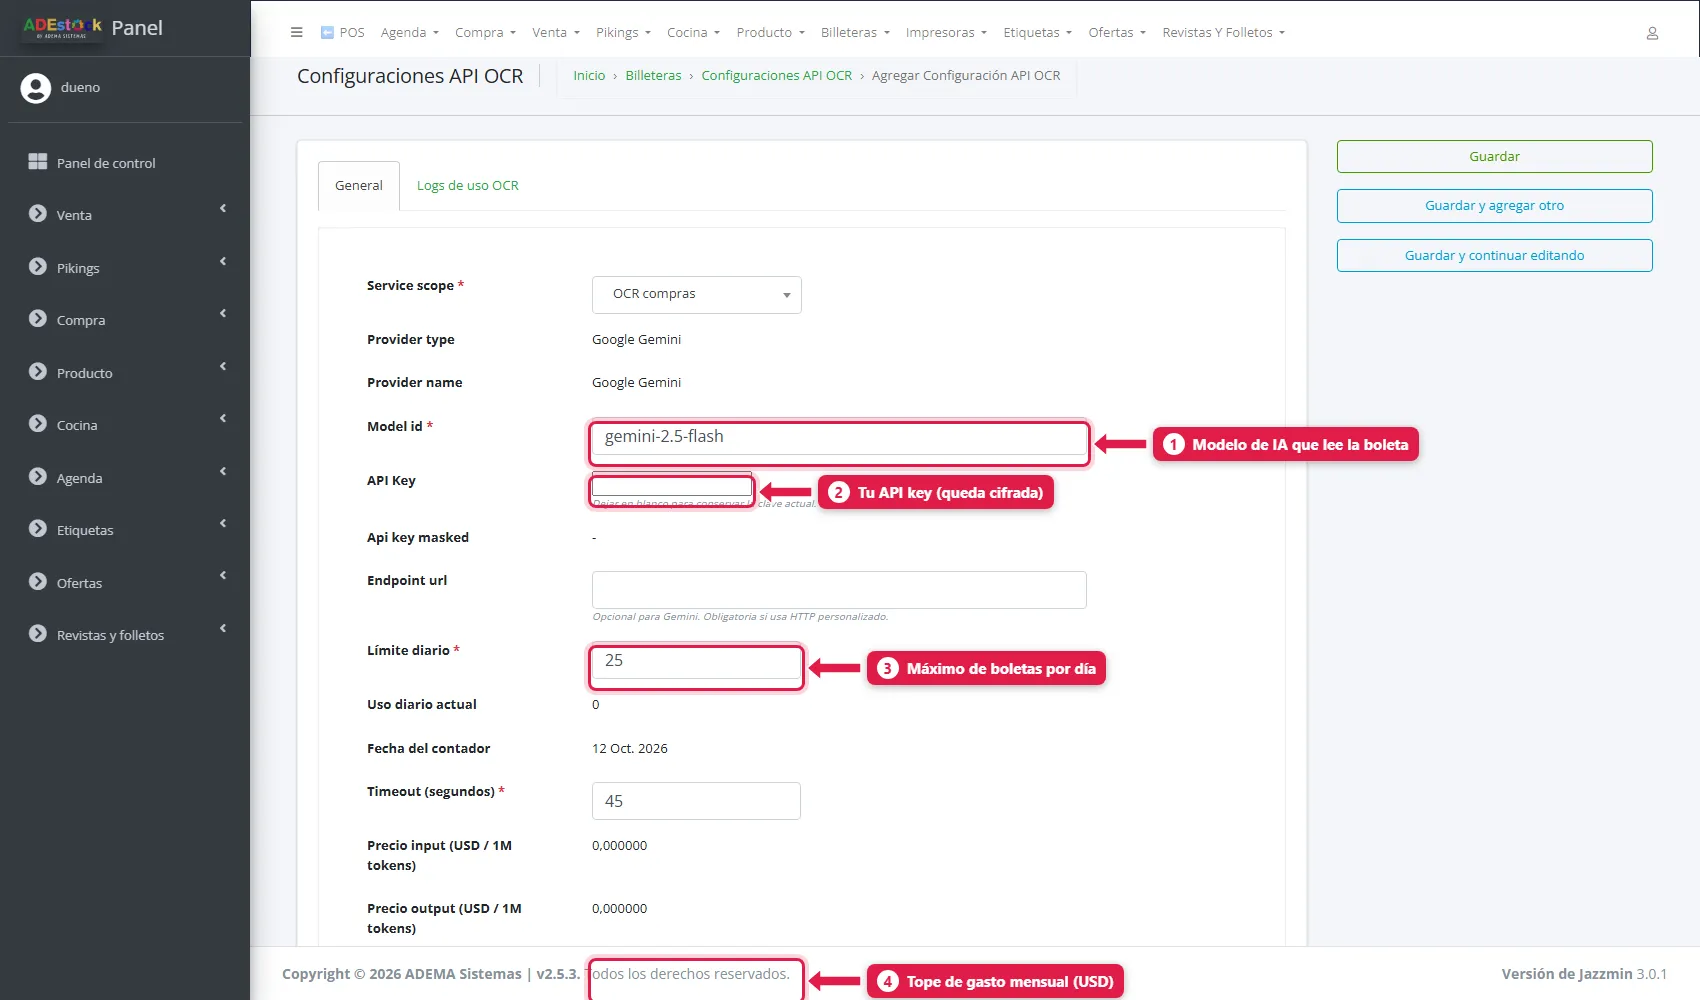The height and width of the screenshot is (1000, 1700).
Task: Click the Ofertas sidebar arrow-circle icon
Action: click(38, 582)
